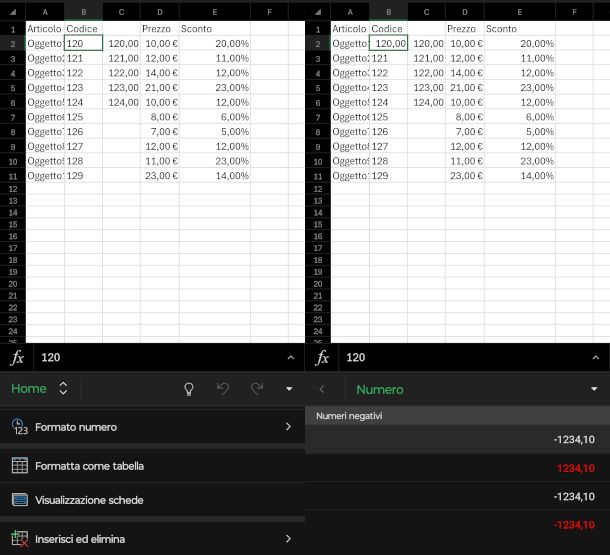Tap the lightbulb Tell Me icon
Viewport: 610px width, 555px height.
189,389
